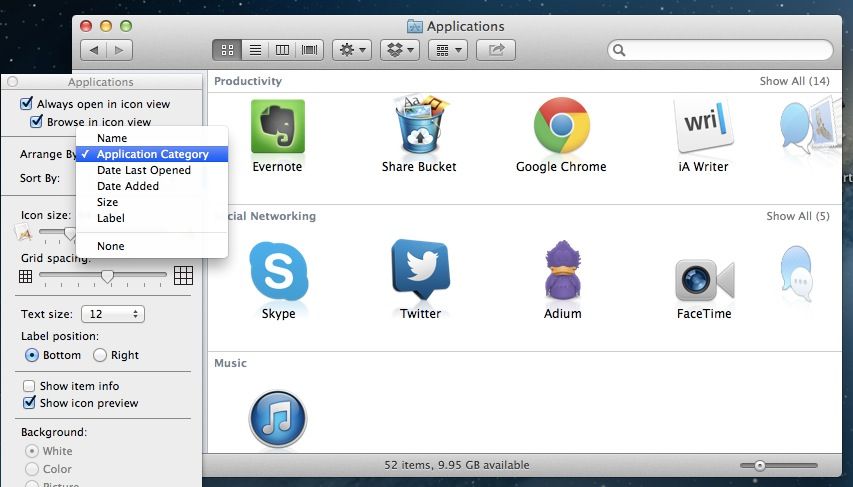
Task: Open the Dropbox toolbar dropdown
Action: tap(401, 49)
